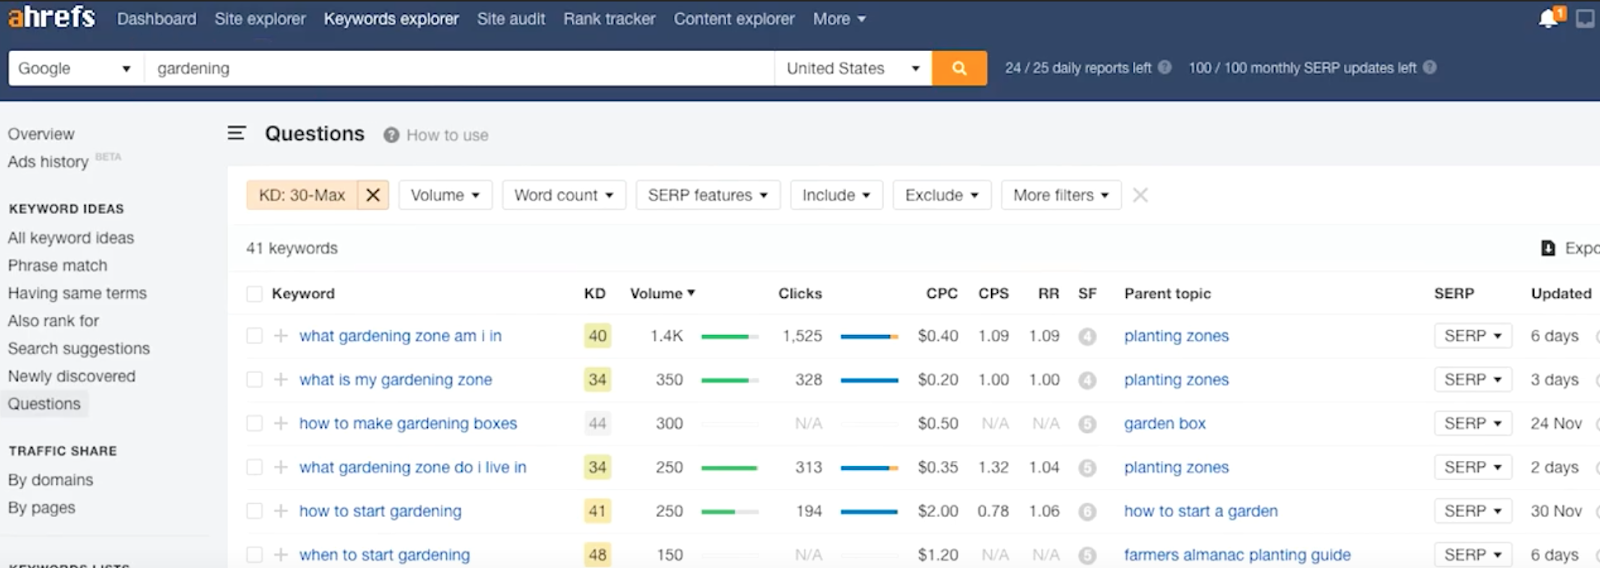
Task: Open the Volume filter dropdown
Action: pyautogui.click(x=445, y=195)
